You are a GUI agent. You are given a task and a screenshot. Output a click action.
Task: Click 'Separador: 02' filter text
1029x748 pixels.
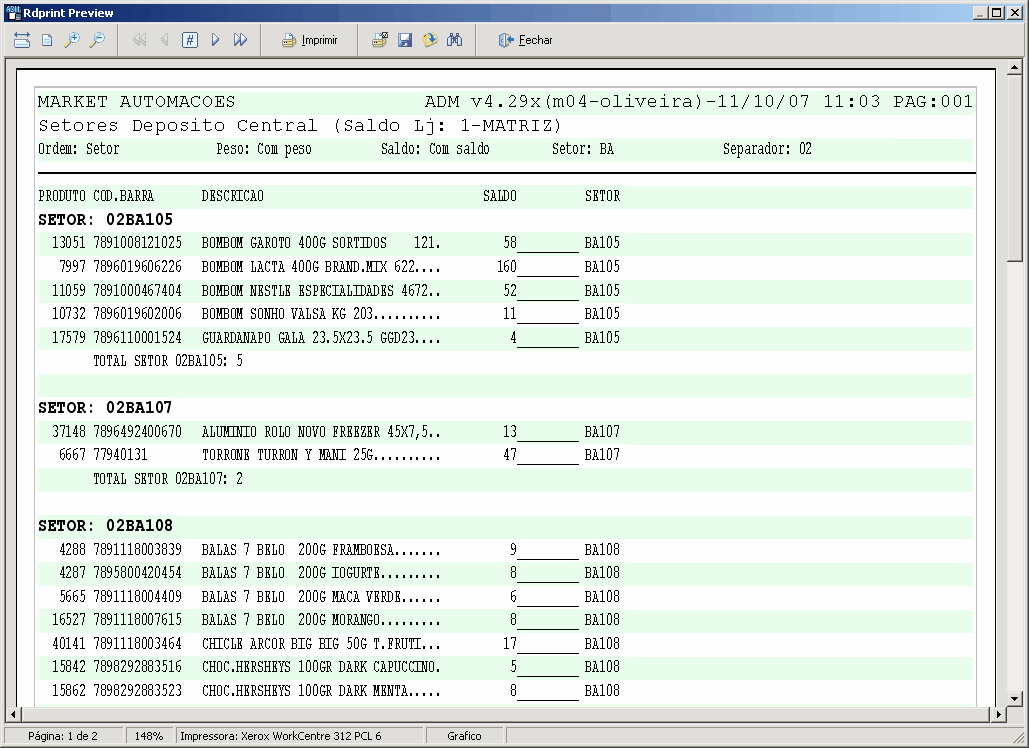pos(767,149)
